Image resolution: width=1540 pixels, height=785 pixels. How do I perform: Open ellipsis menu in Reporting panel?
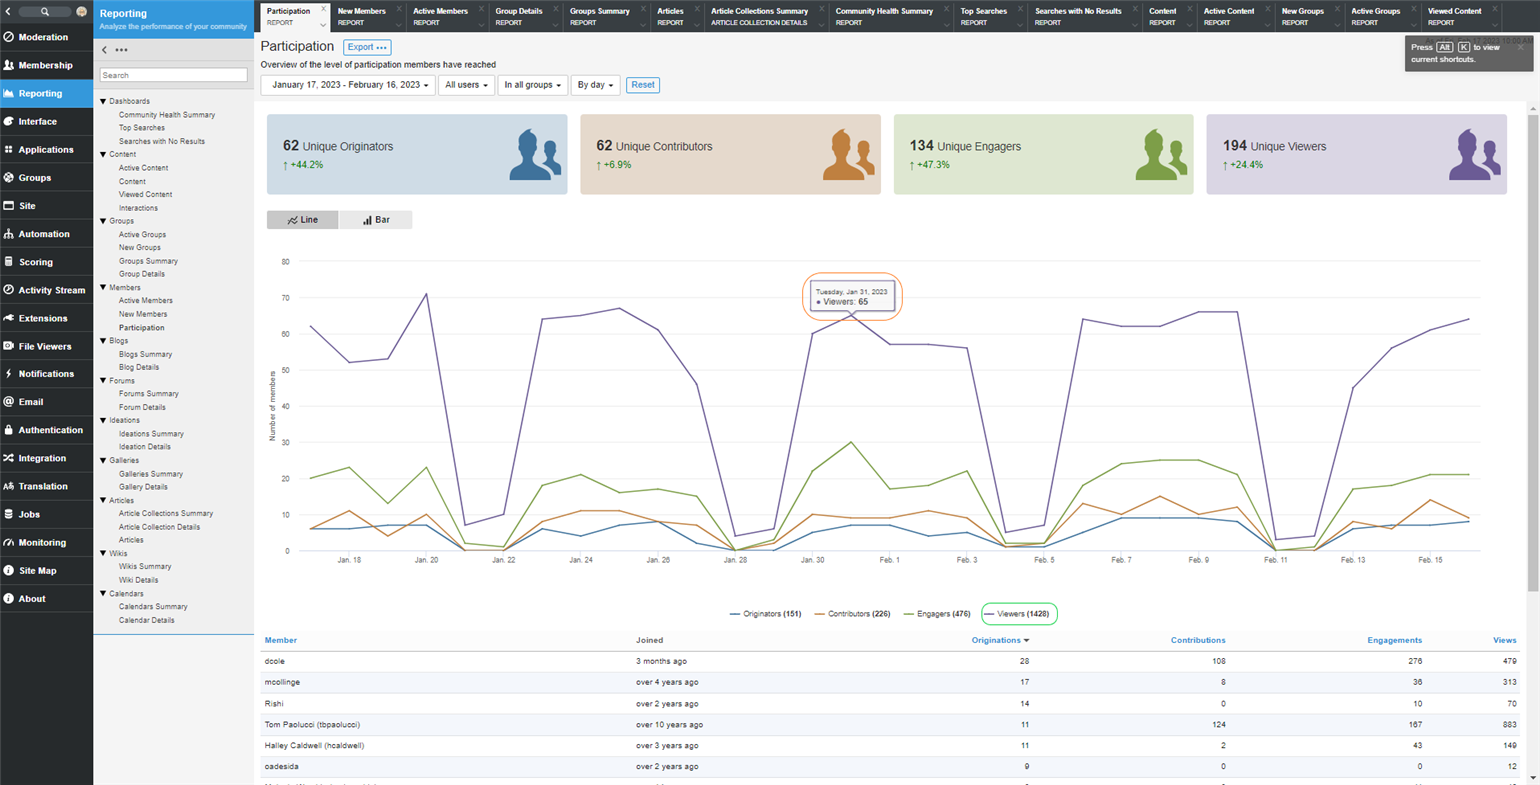121,50
